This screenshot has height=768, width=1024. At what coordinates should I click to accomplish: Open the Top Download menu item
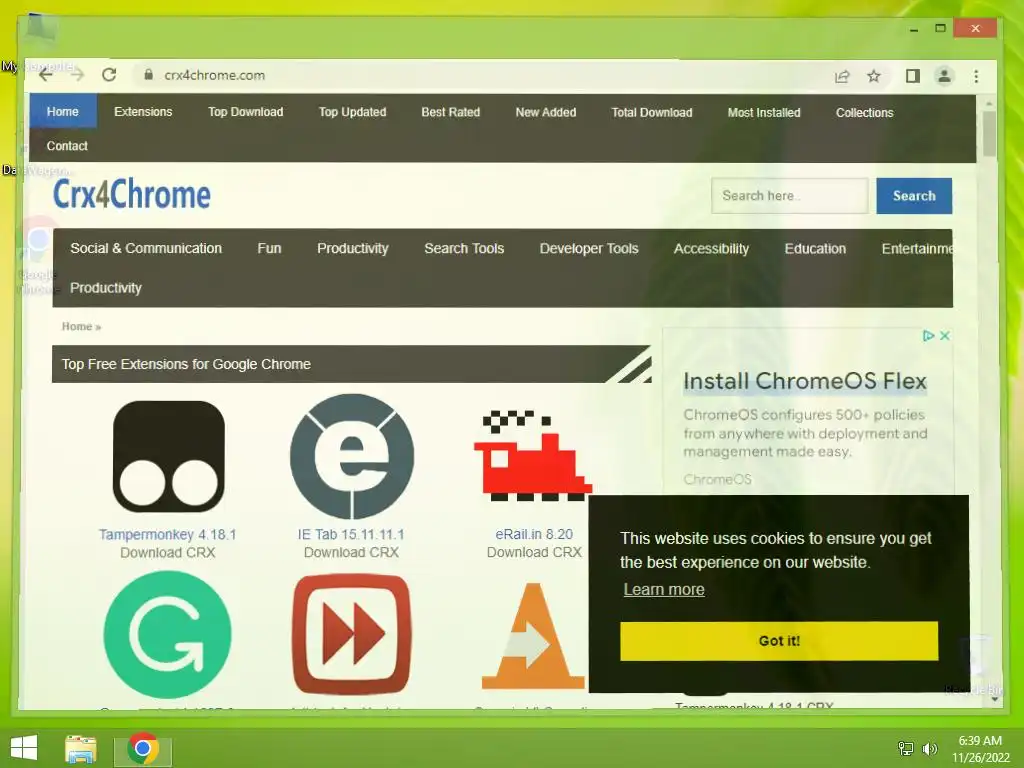click(x=246, y=112)
